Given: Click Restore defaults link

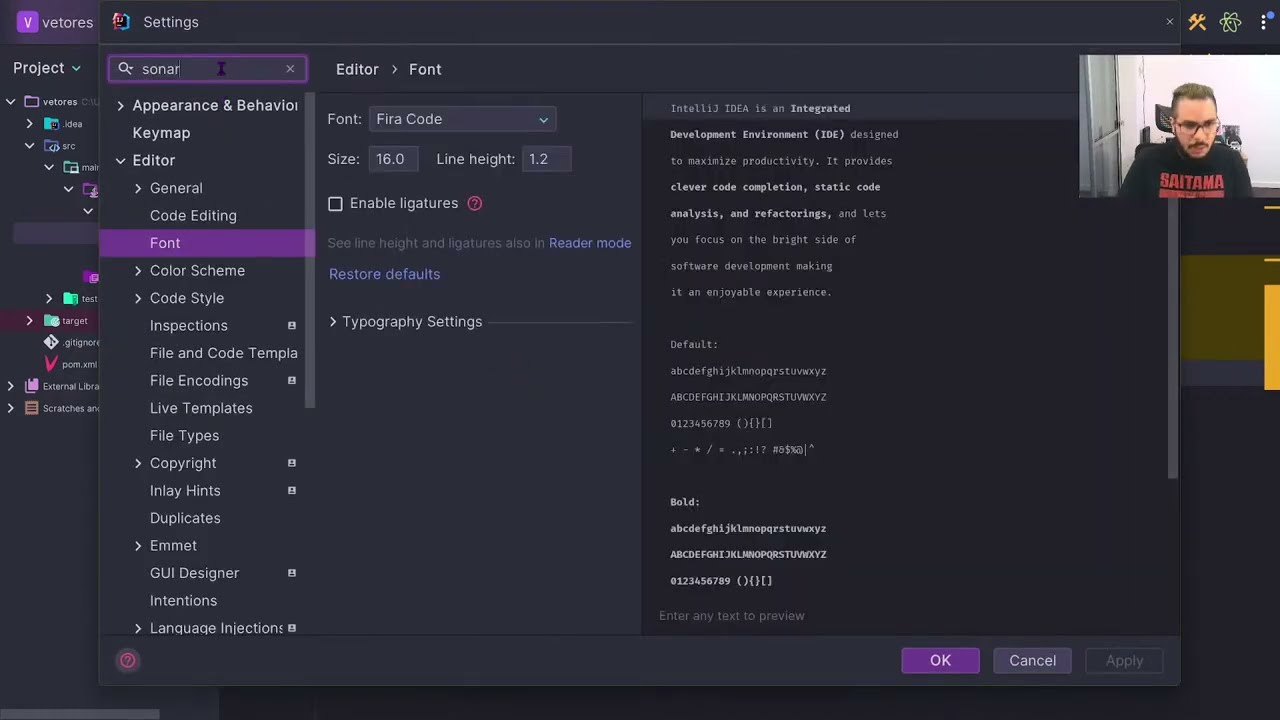Looking at the screenshot, I should [384, 274].
